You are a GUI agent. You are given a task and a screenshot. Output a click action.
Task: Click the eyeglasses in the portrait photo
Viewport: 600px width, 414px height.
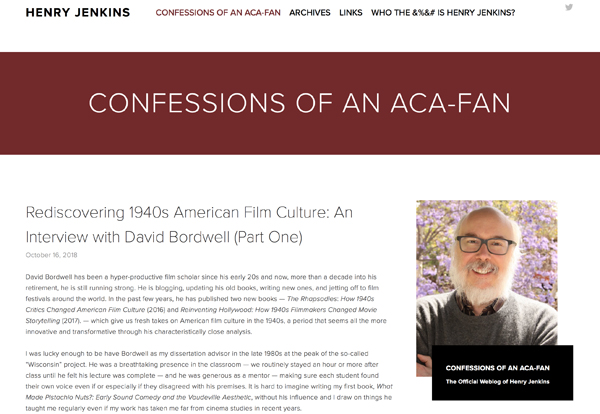(486, 245)
